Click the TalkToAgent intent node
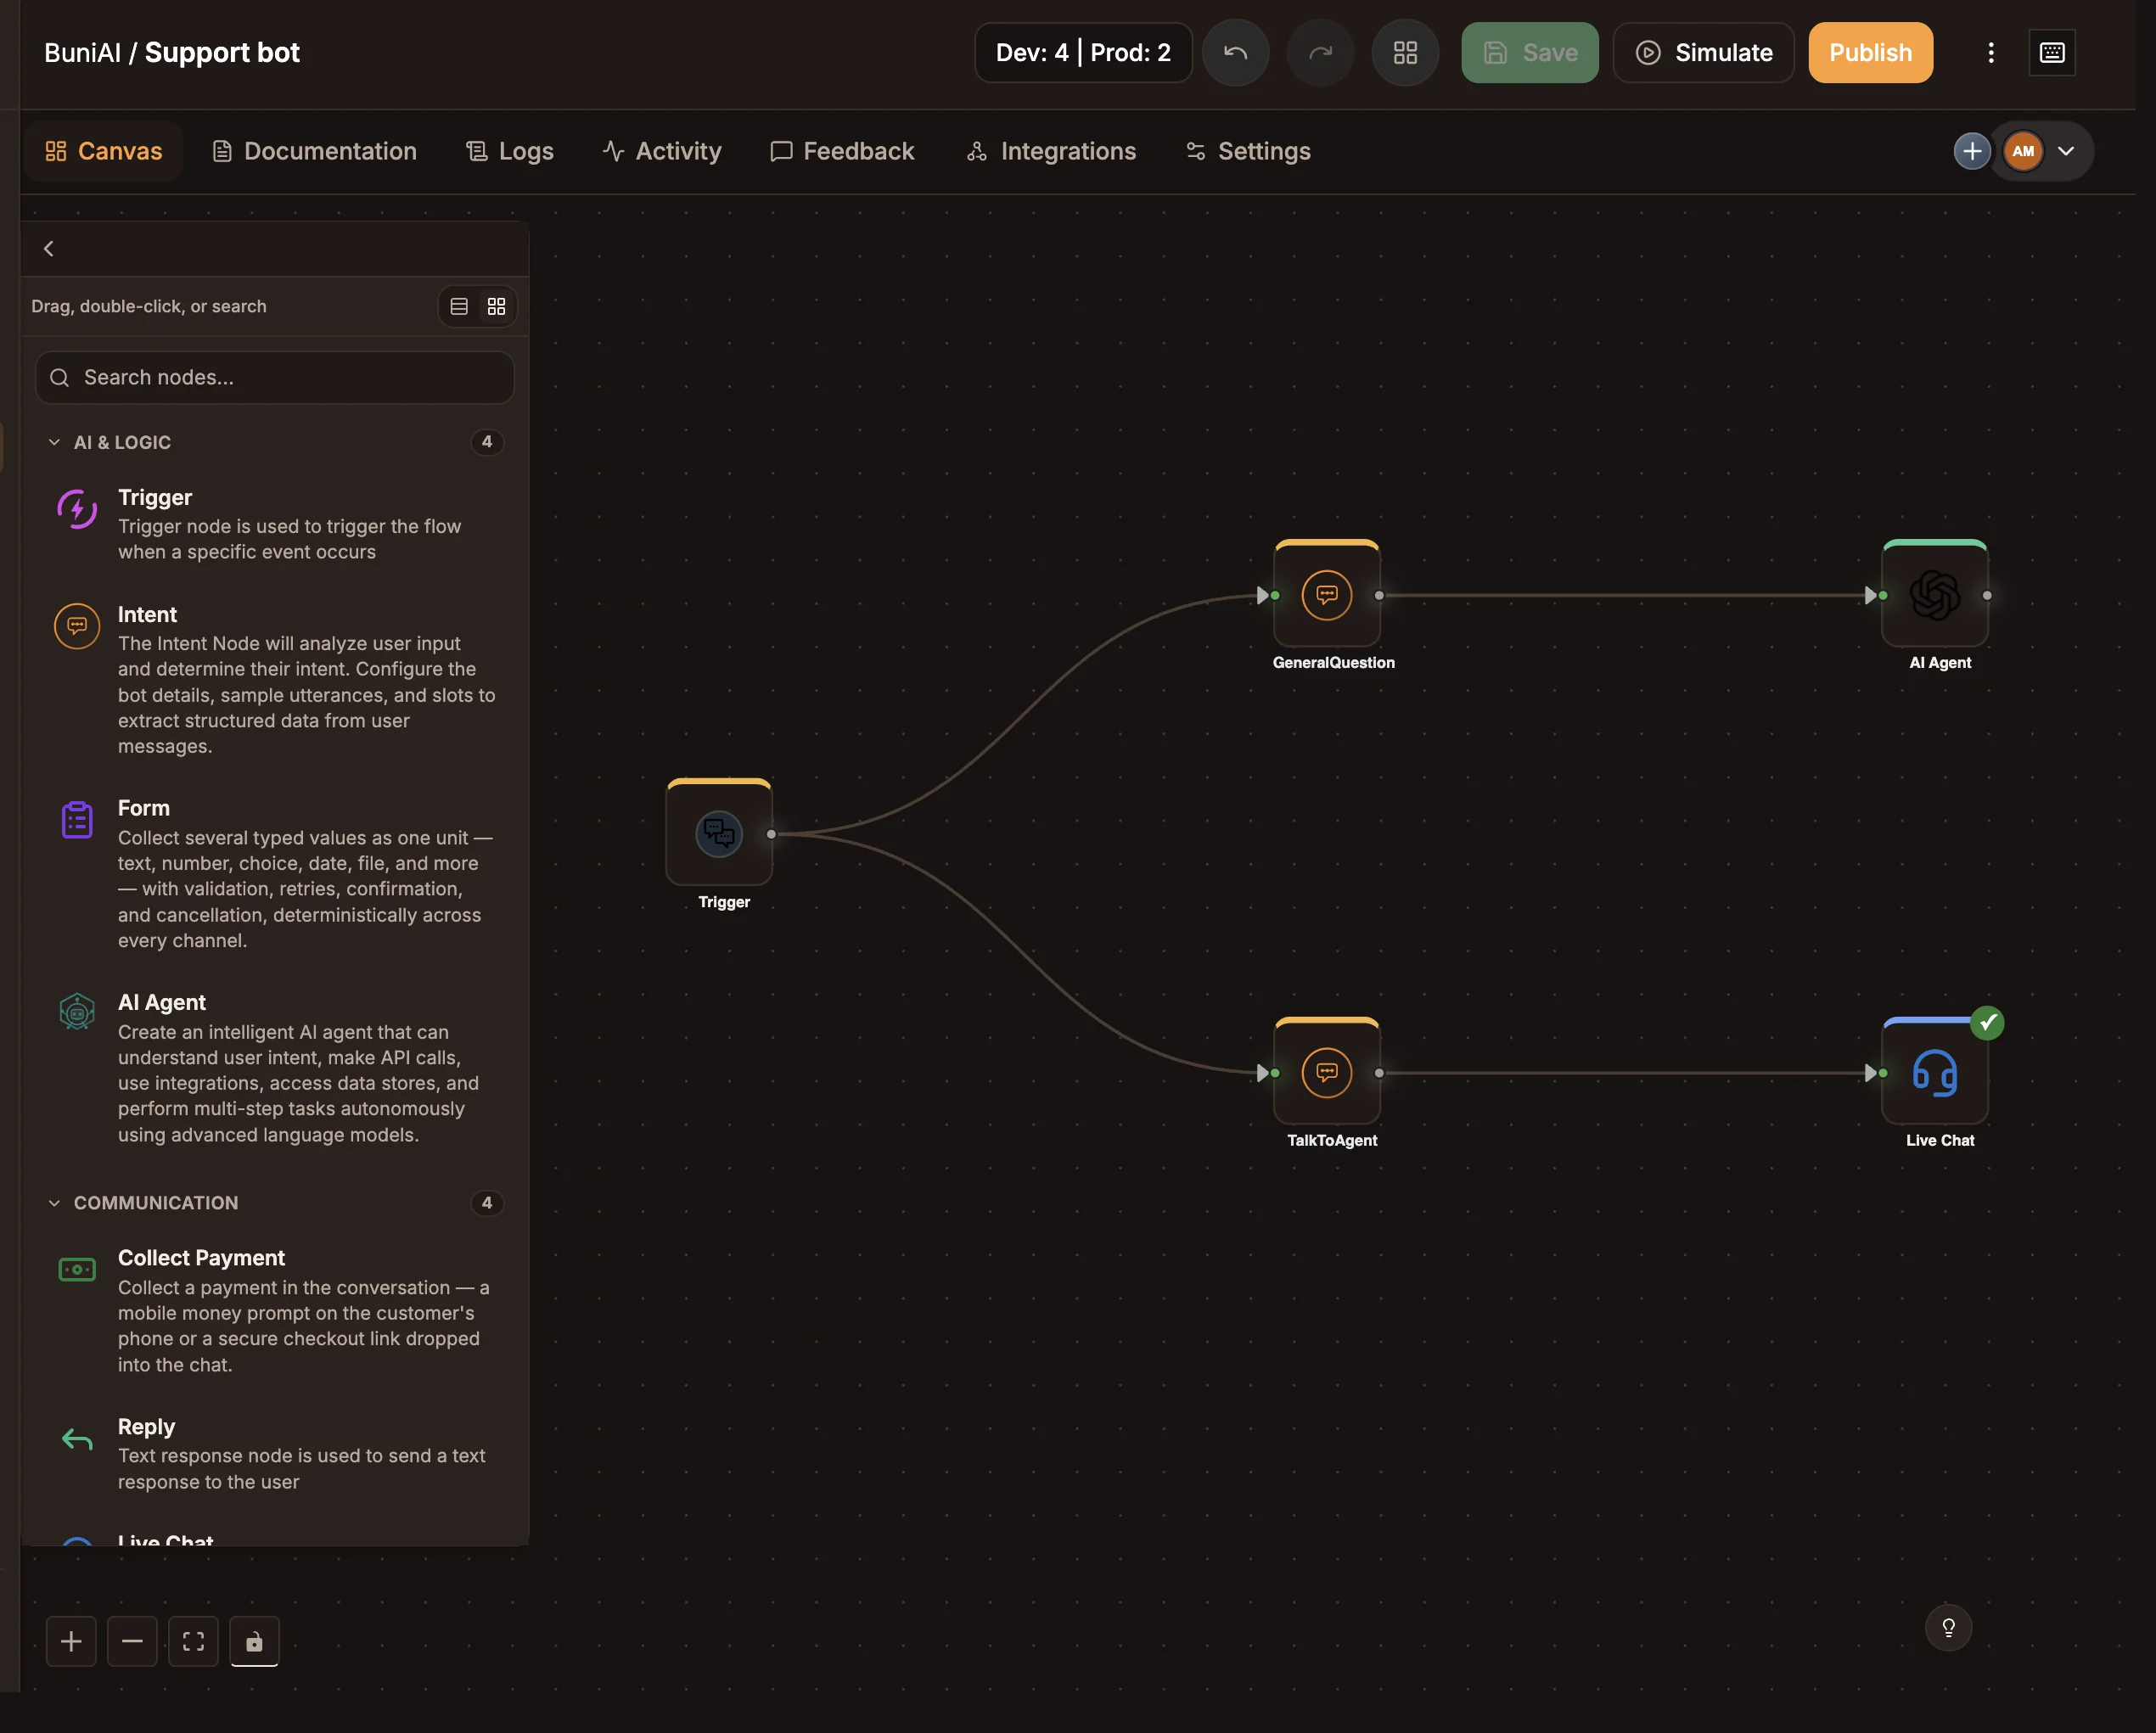 click(1327, 1072)
